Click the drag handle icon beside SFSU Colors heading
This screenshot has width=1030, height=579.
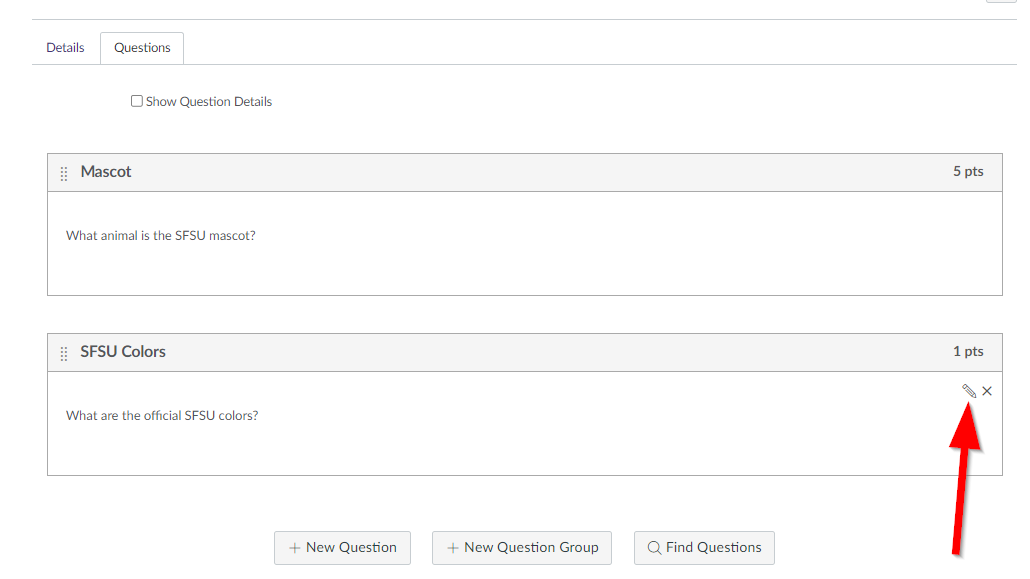point(64,352)
